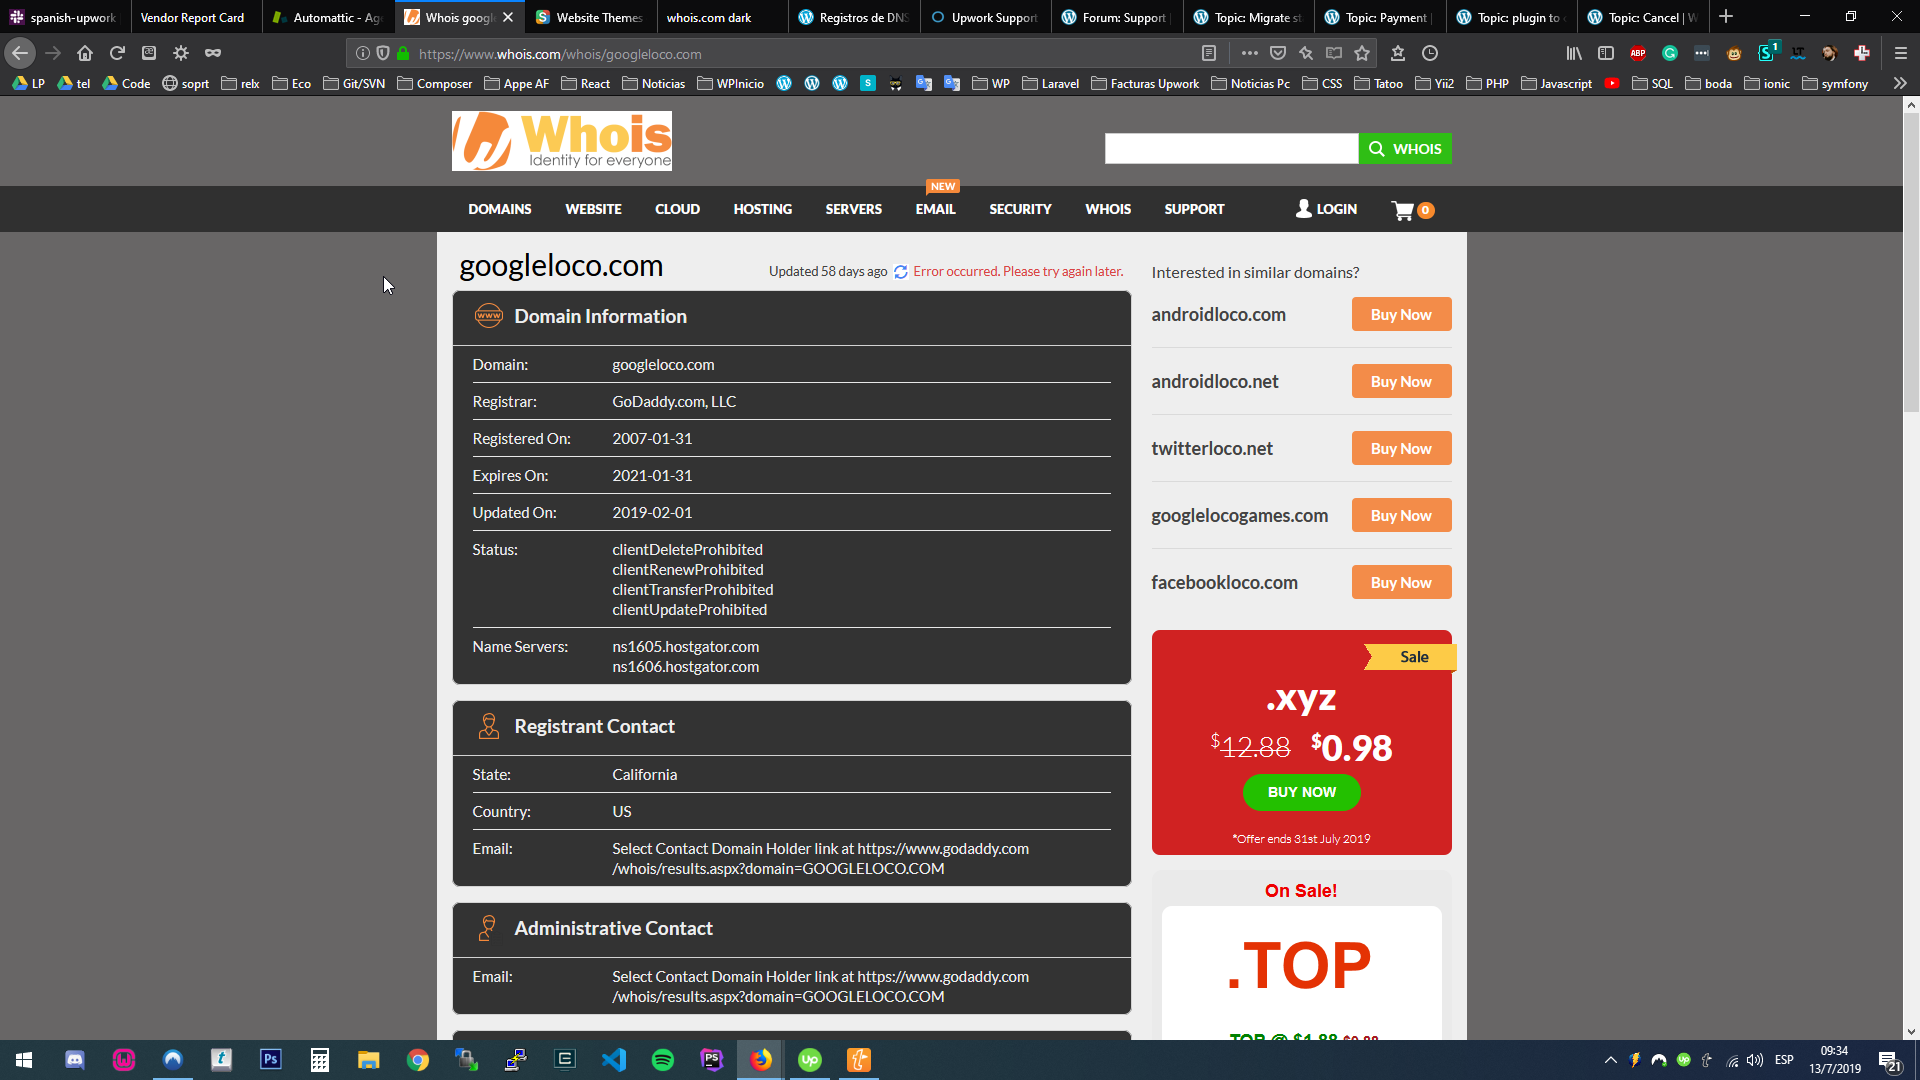Click the refresh whois data icon
The height and width of the screenshot is (1080, 1920).
point(901,272)
